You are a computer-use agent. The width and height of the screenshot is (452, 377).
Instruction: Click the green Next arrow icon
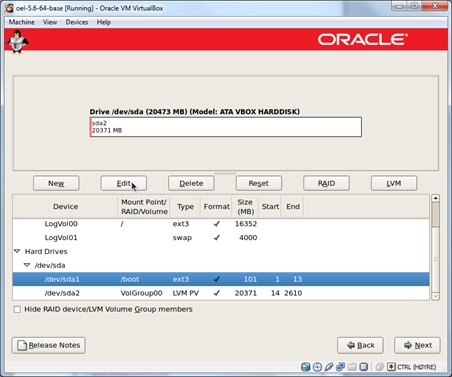click(408, 345)
